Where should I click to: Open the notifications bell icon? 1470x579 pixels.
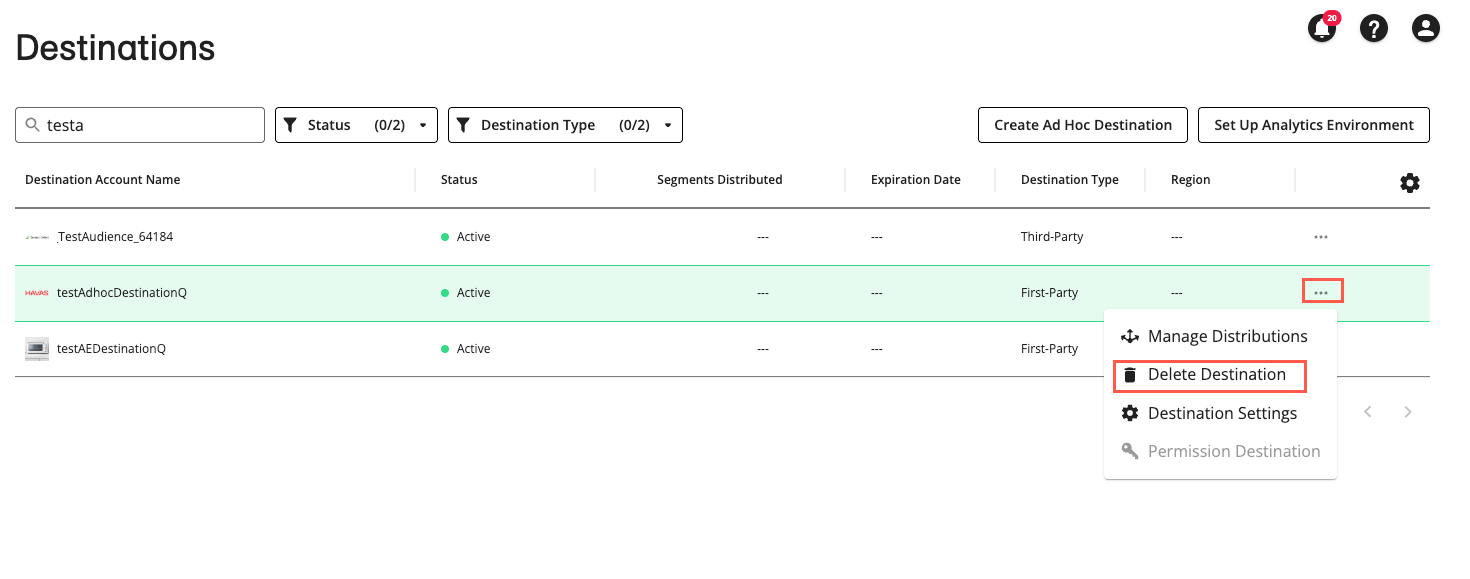1322,29
